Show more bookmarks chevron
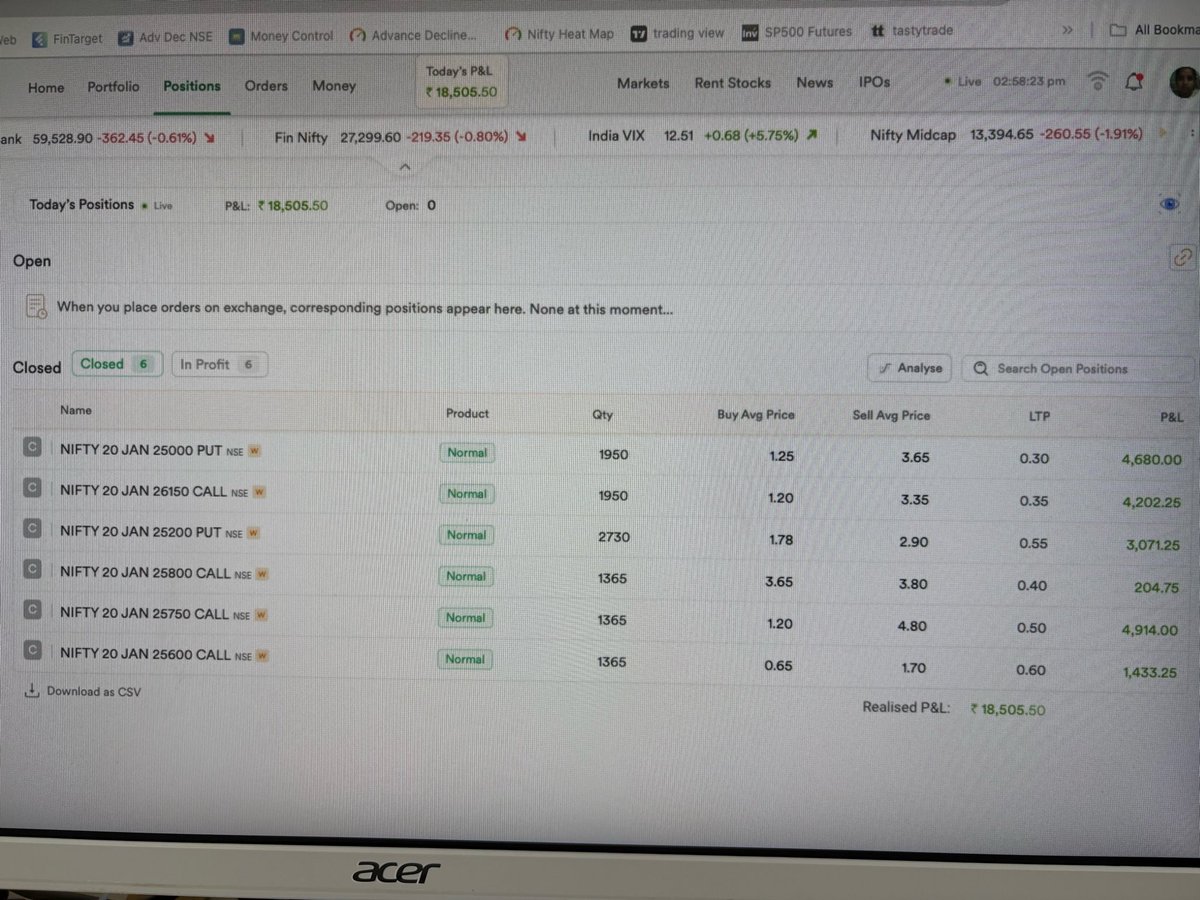The image size is (1200, 900). (1067, 30)
